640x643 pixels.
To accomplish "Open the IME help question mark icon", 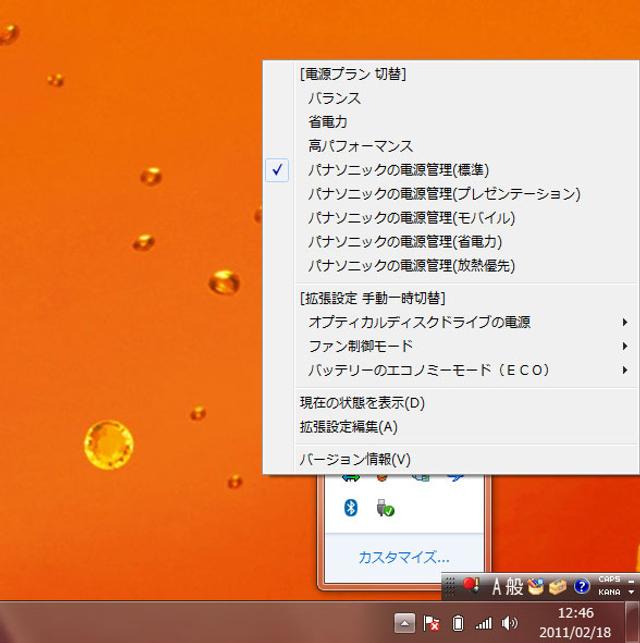I will coord(581,587).
